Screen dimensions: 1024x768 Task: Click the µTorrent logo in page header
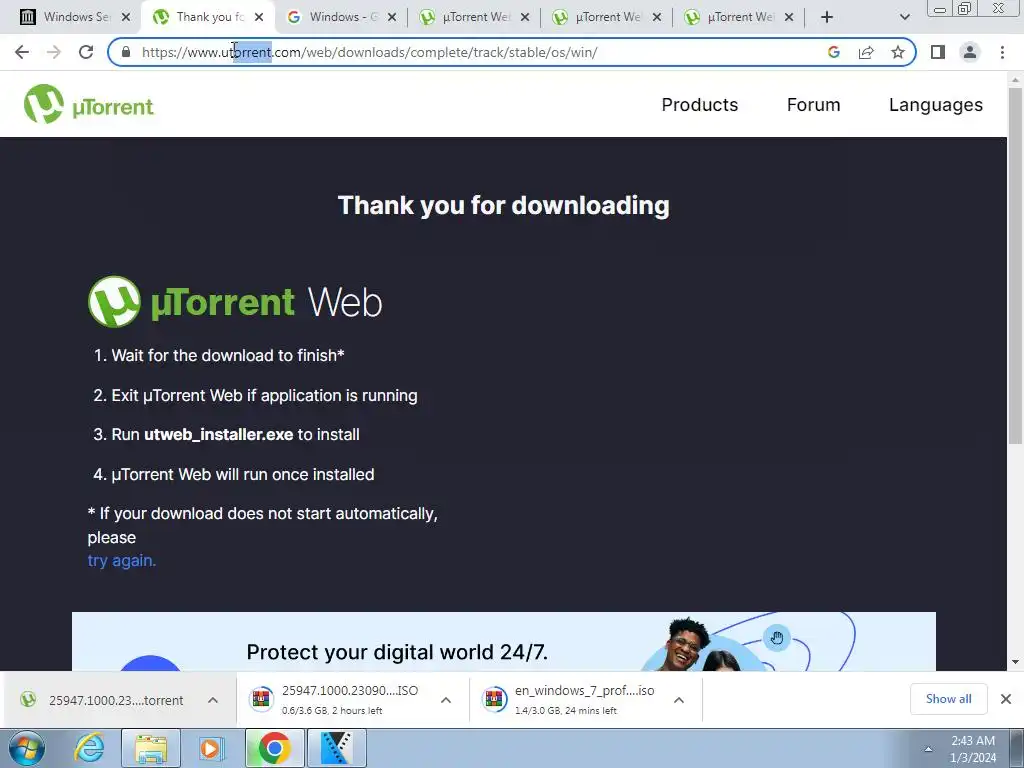tap(89, 104)
